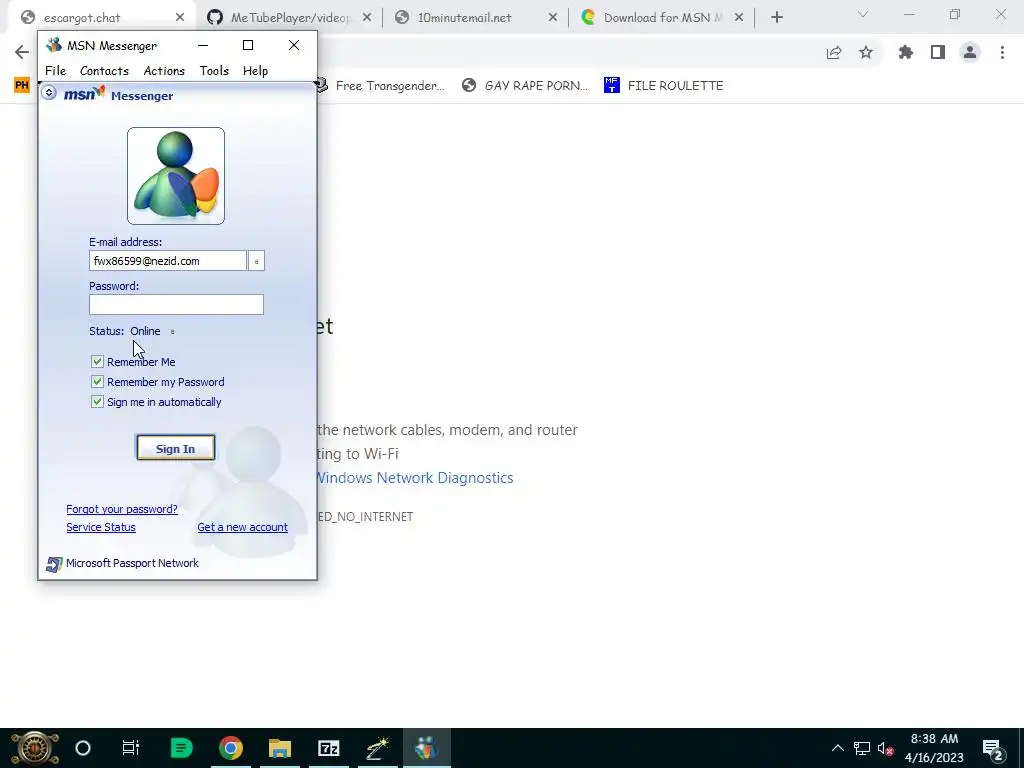Image resolution: width=1024 pixels, height=768 pixels.
Task: Switch to the escargot.chat tab
Action: tap(82, 18)
